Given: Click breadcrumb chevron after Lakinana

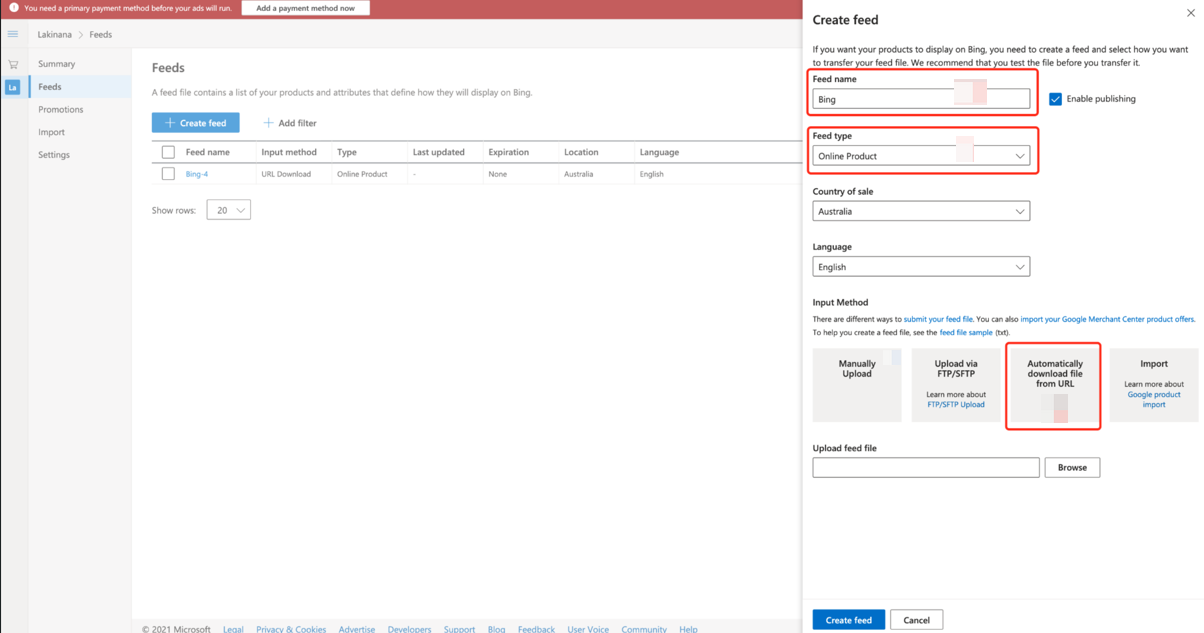Looking at the screenshot, I should [x=81, y=35].
